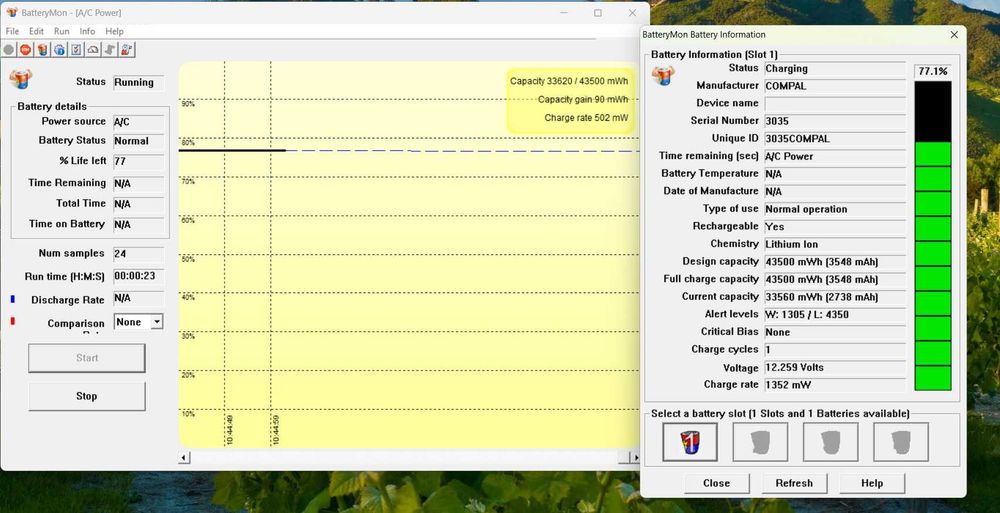This screenshot has height=513, width=1000.
Task: Click the Charge rate value 1352 mW
Action: click(835, 385)
